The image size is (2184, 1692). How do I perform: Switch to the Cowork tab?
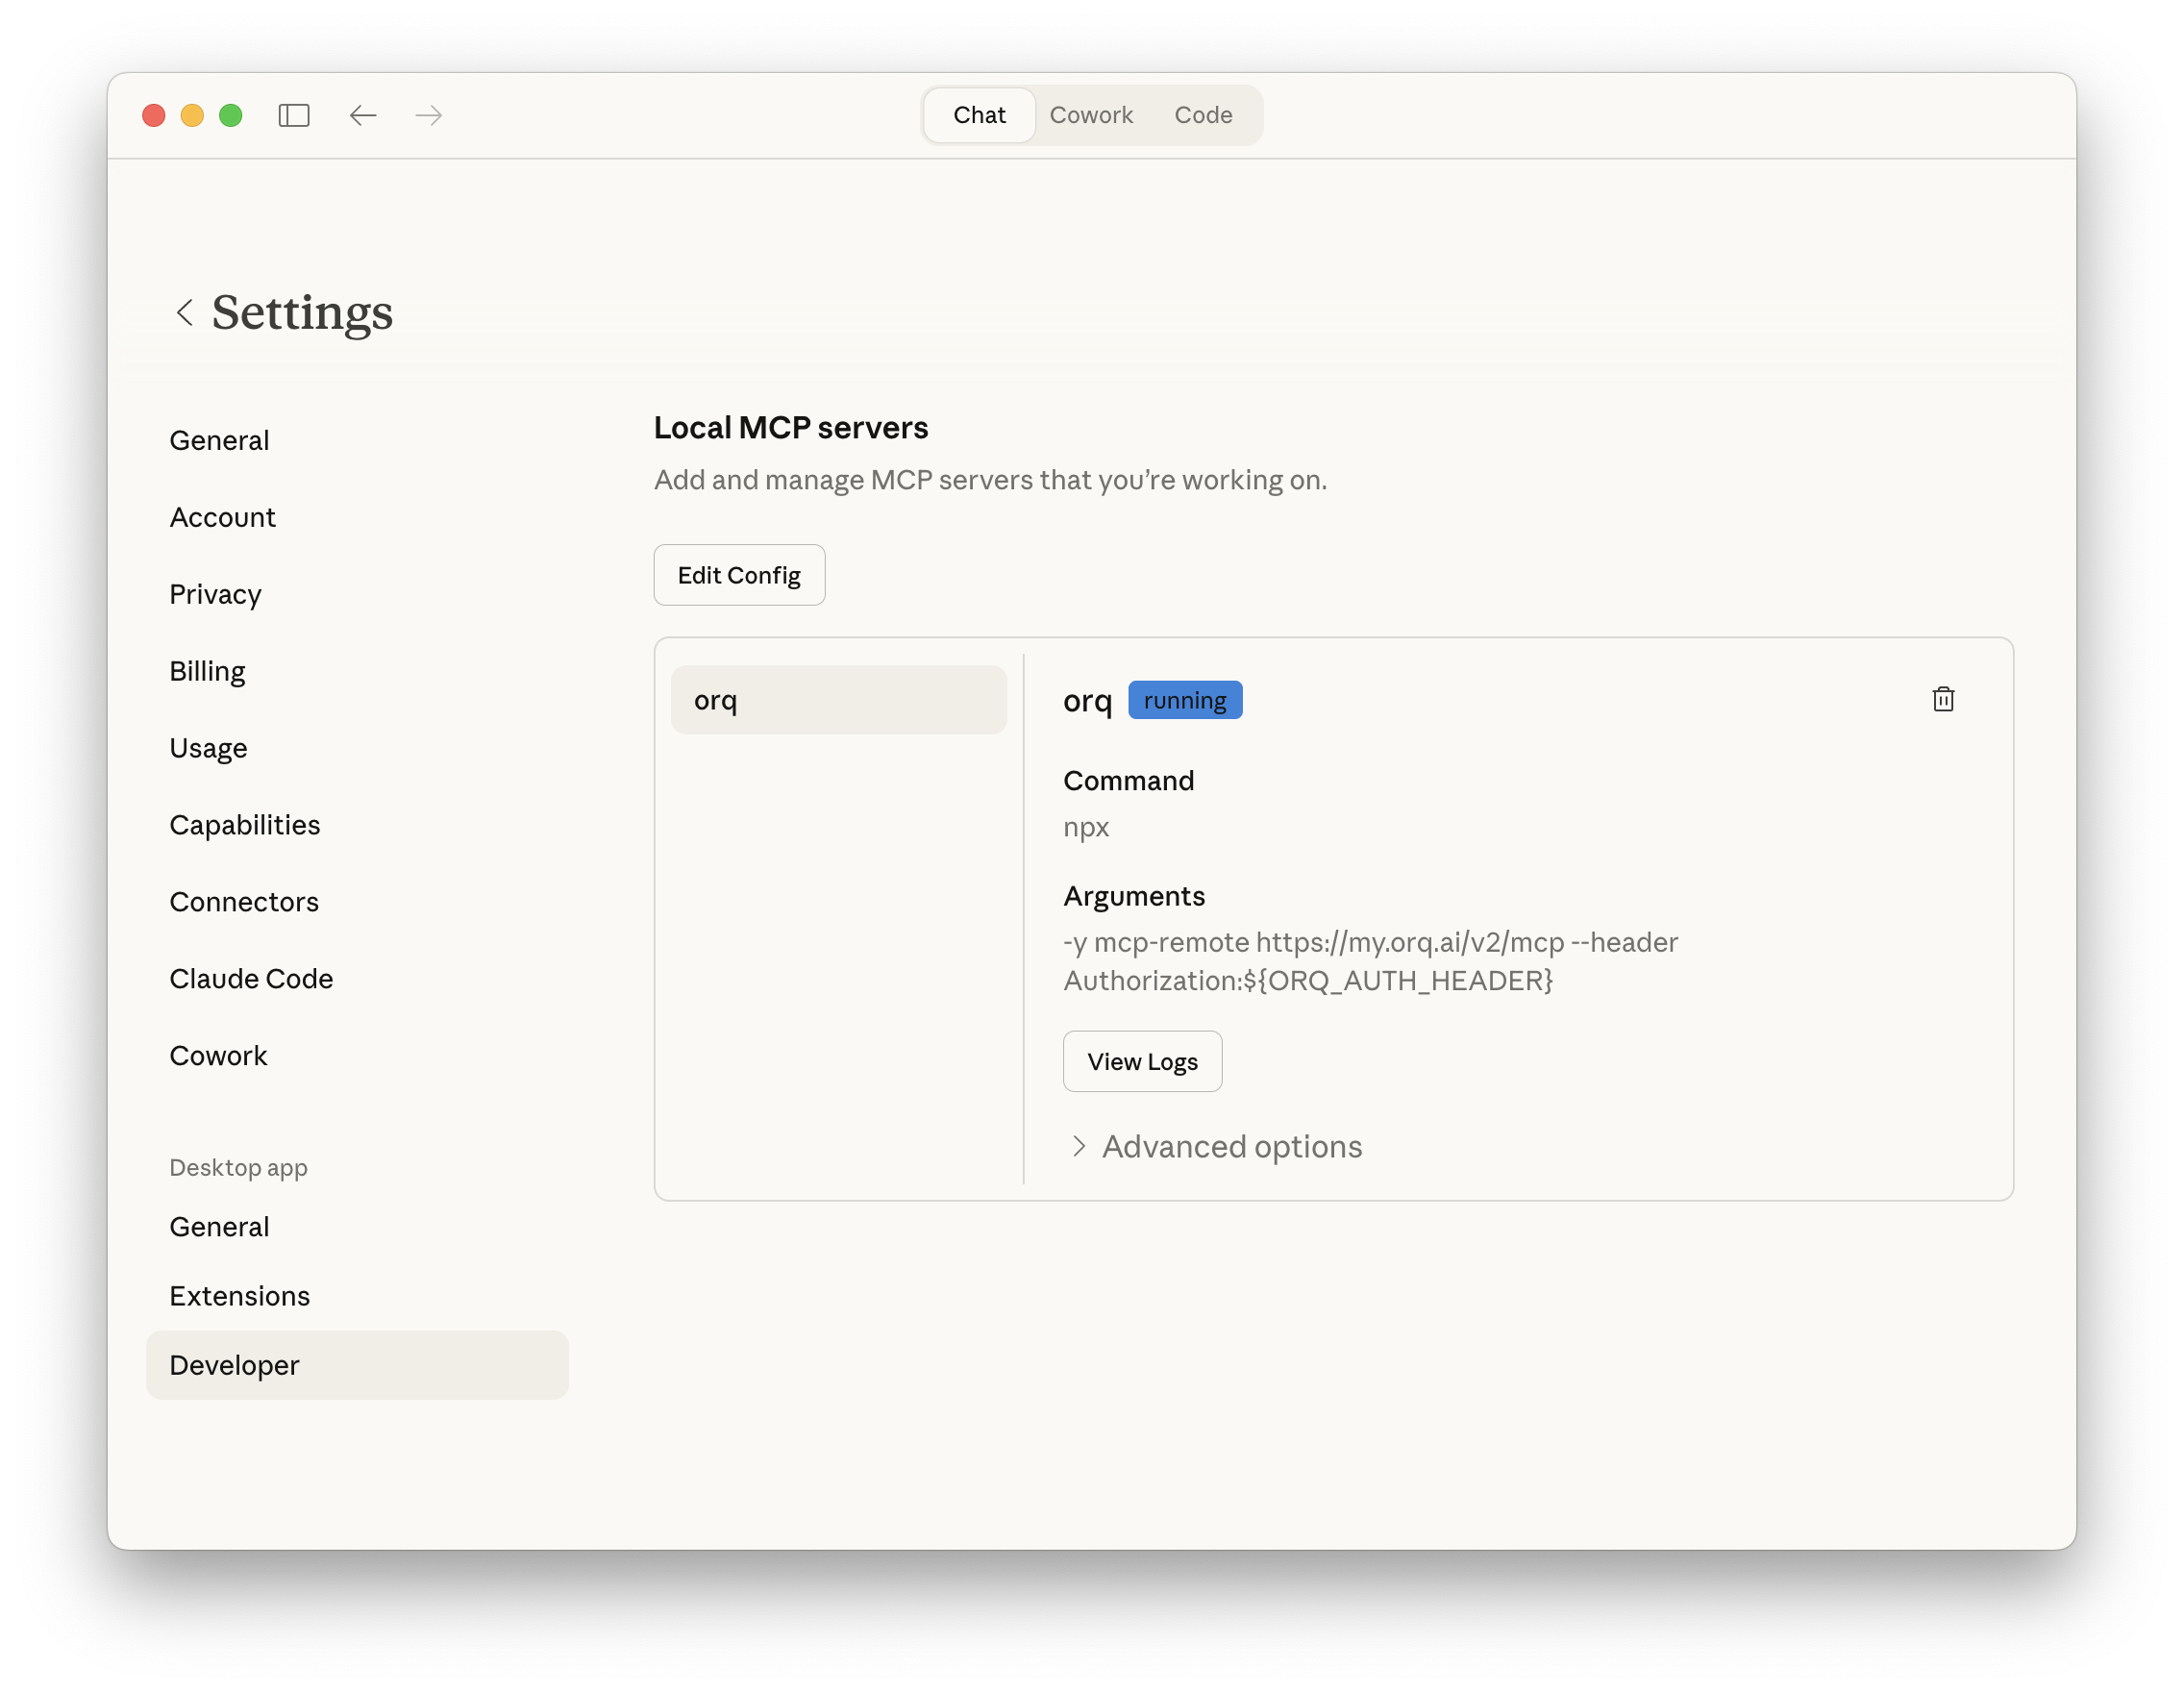1091,115
